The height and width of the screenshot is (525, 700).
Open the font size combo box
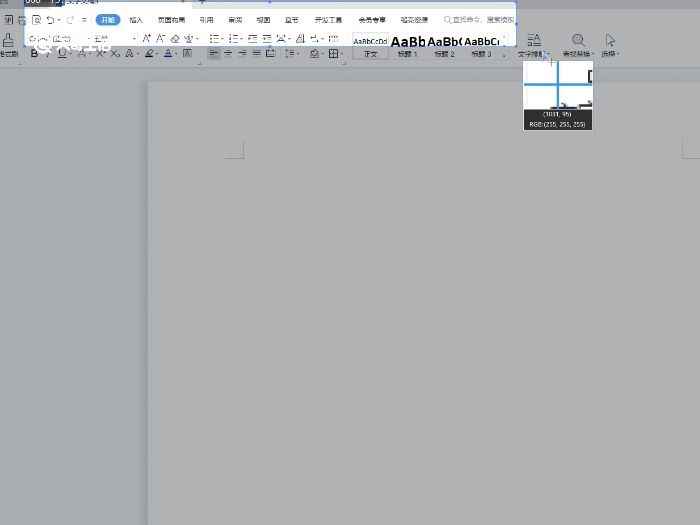pyautogui.click(x=113, y=39)
